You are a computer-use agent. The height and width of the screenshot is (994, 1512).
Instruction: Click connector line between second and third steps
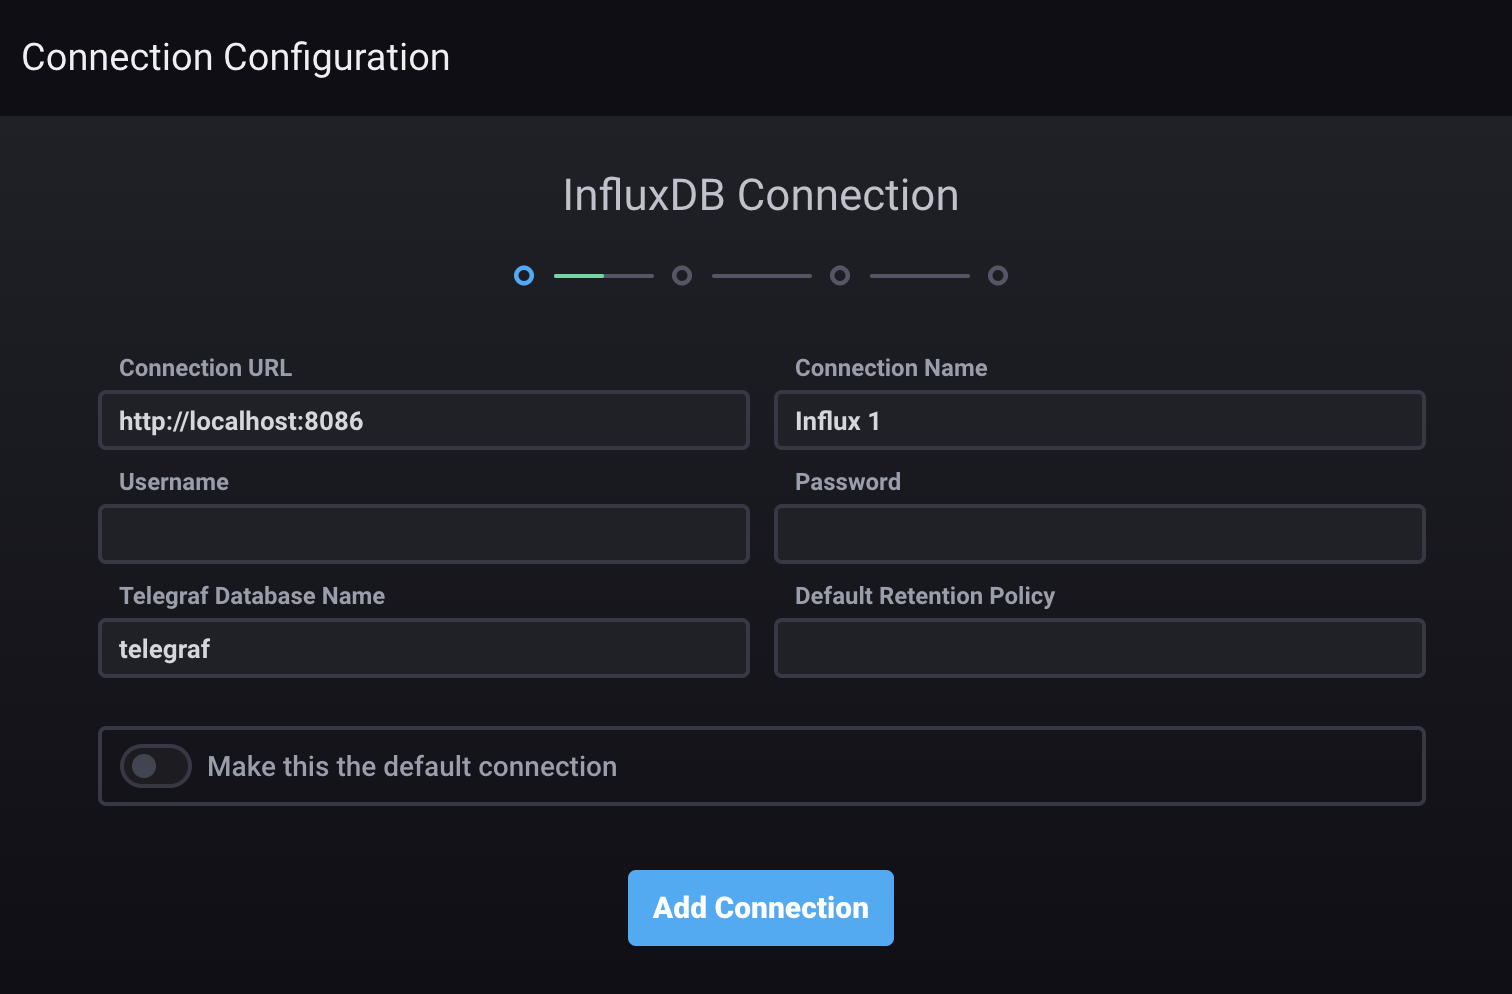coord(761,275)
